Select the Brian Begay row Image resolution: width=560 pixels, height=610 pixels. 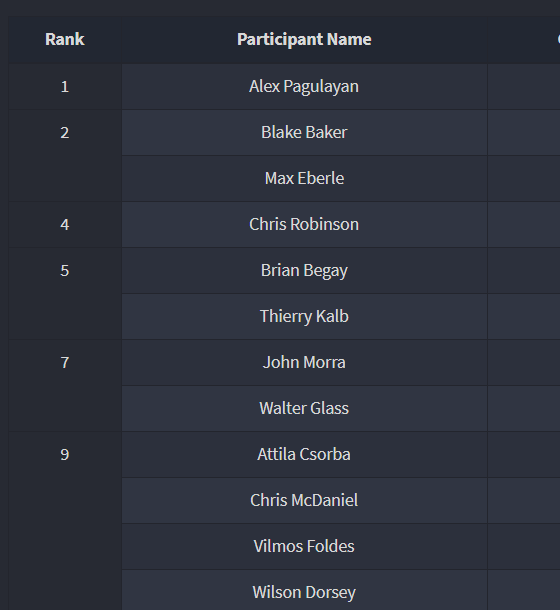pos(304,270)
